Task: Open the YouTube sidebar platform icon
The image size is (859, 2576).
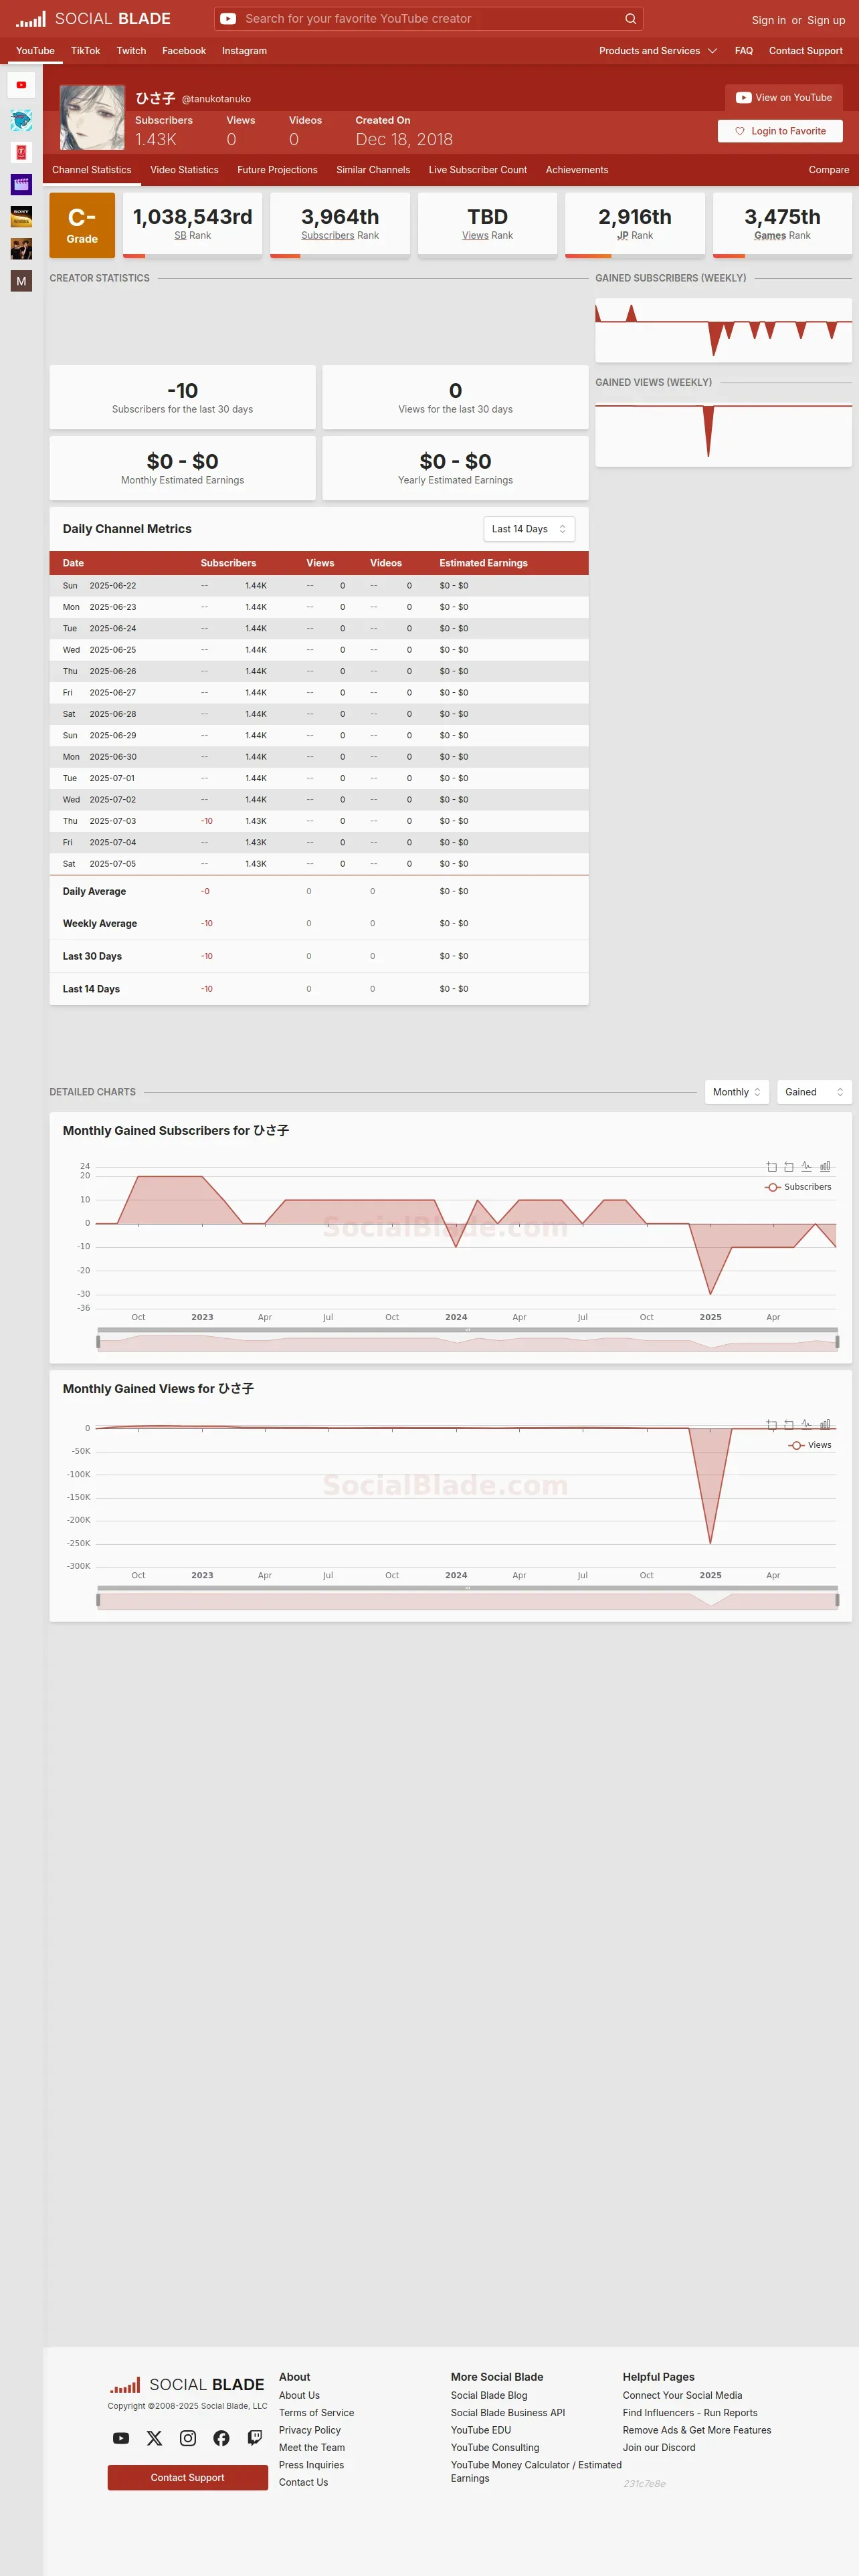Action: [21, 85]
